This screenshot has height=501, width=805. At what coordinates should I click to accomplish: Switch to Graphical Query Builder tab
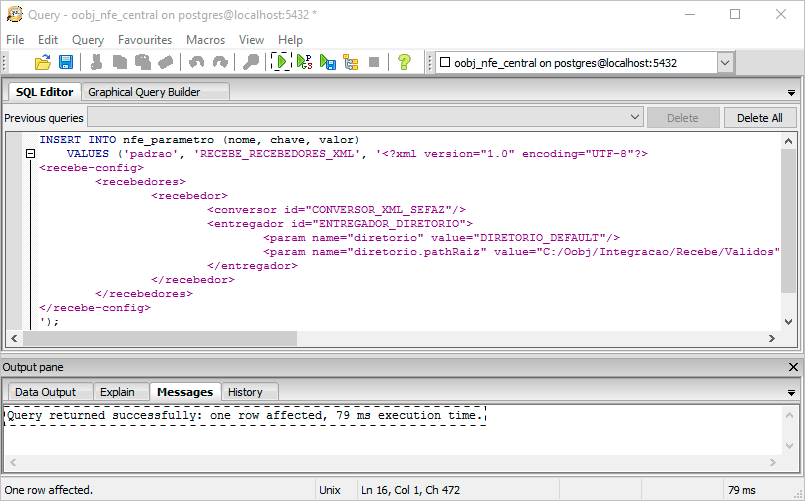tap(155, 92)
